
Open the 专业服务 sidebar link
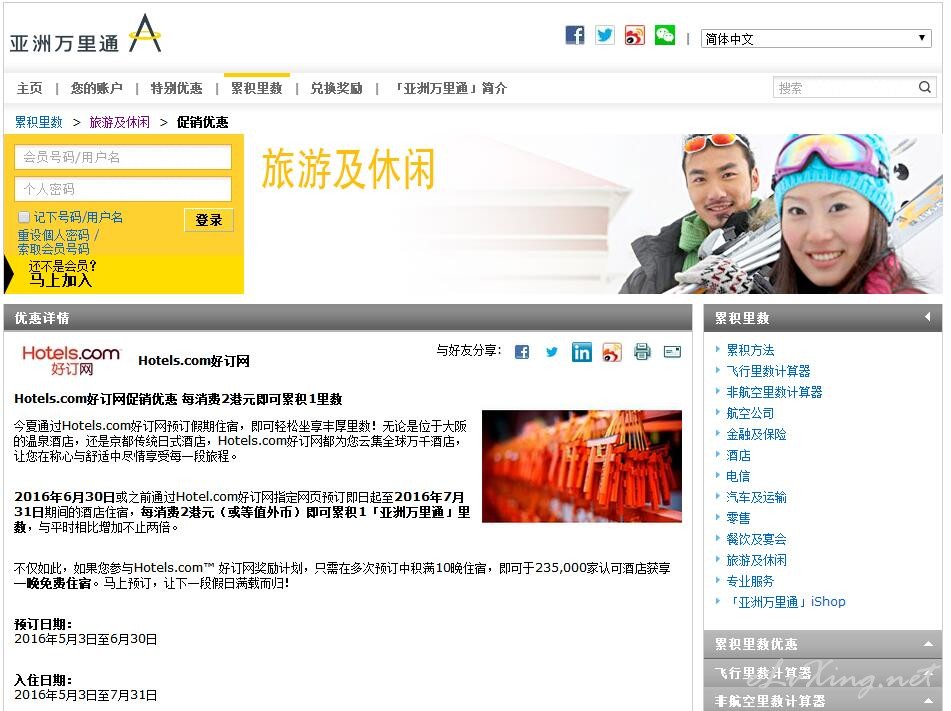[750, 581]
